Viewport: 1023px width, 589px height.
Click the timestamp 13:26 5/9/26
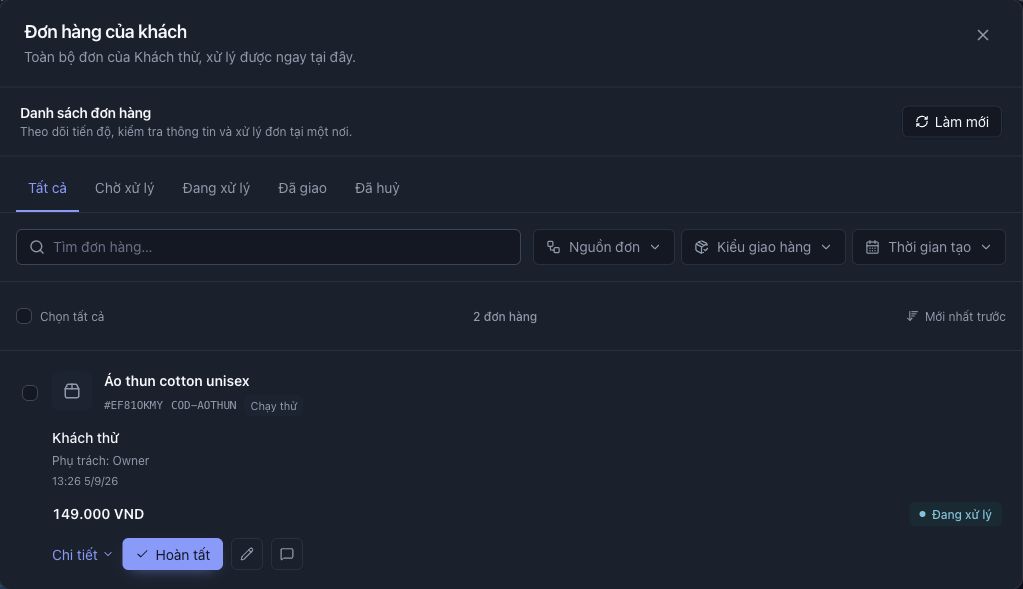tap(85, 481)
